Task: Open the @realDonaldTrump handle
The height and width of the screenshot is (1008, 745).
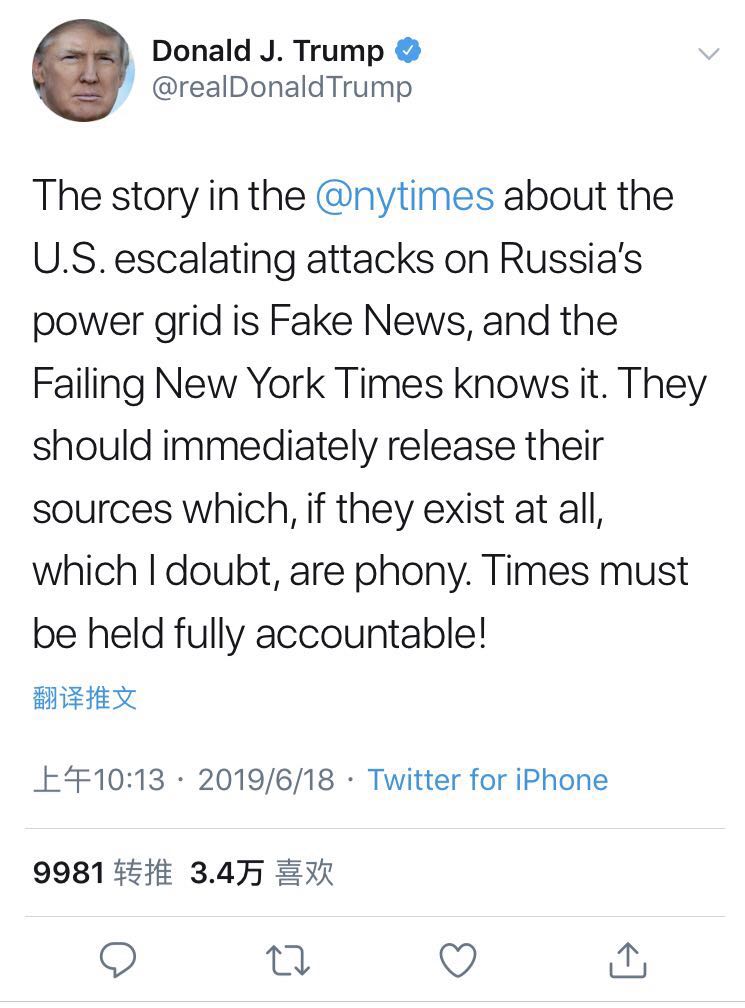Action: tap(281, 87)
